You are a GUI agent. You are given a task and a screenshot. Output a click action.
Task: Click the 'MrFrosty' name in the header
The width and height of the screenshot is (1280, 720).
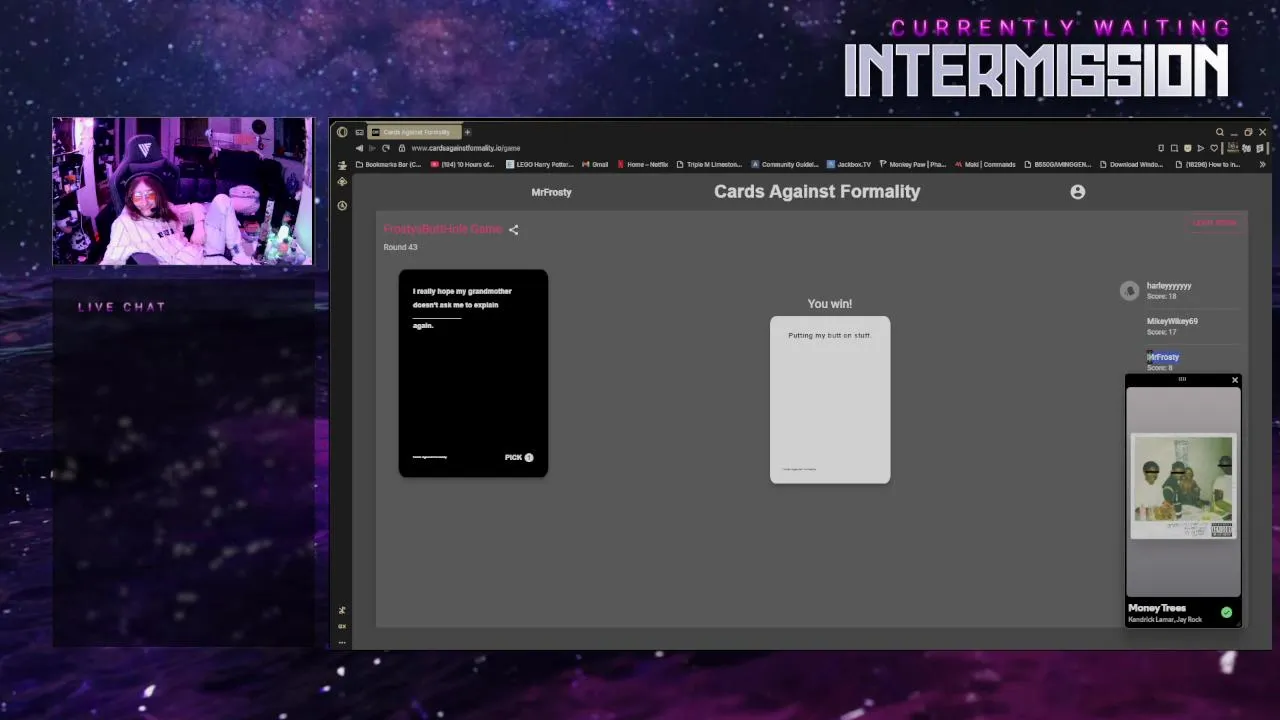click(x=551, y=192)
